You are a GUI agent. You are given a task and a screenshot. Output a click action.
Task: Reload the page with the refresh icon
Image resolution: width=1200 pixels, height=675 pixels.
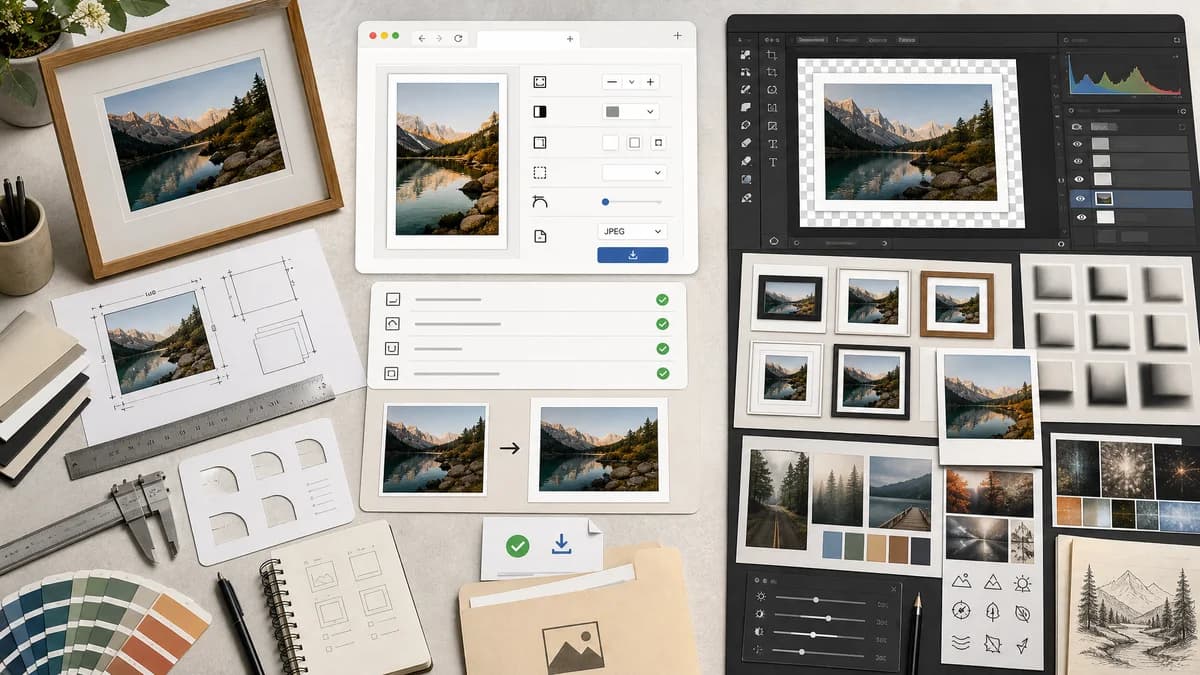[x=459, y=38]
